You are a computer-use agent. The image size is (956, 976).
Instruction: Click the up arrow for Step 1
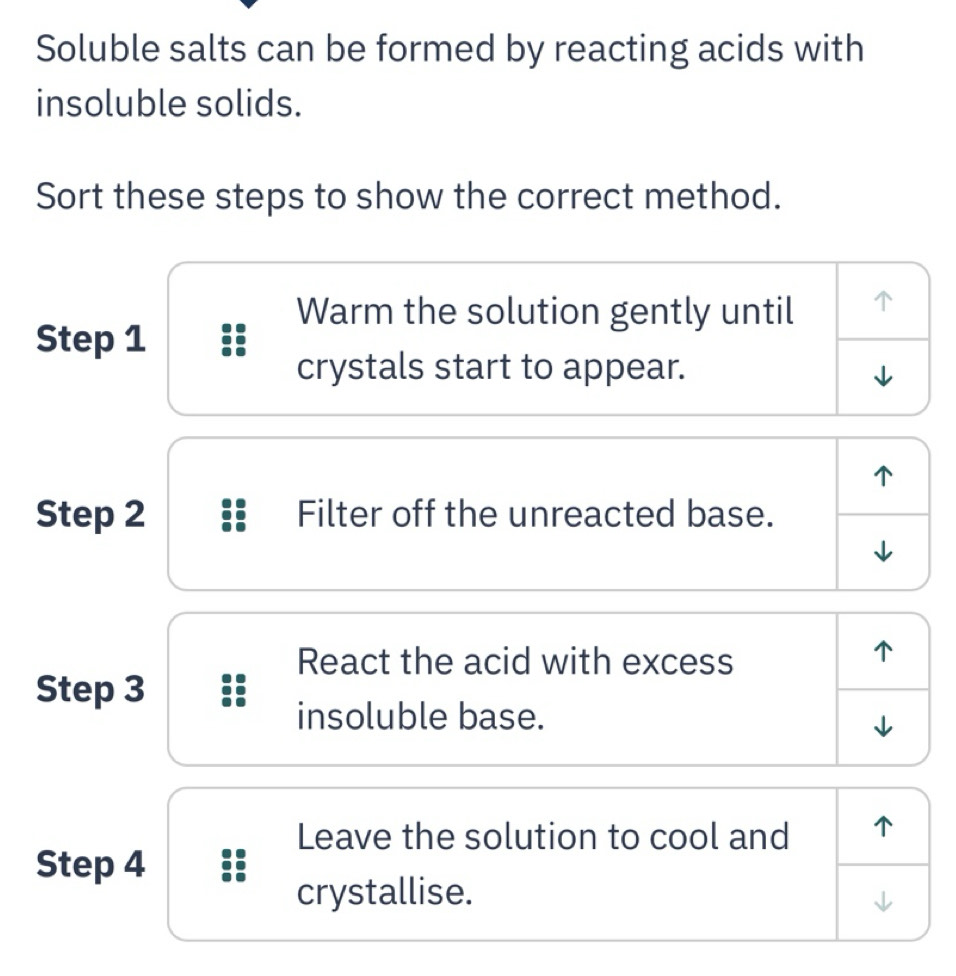(883, 301)
